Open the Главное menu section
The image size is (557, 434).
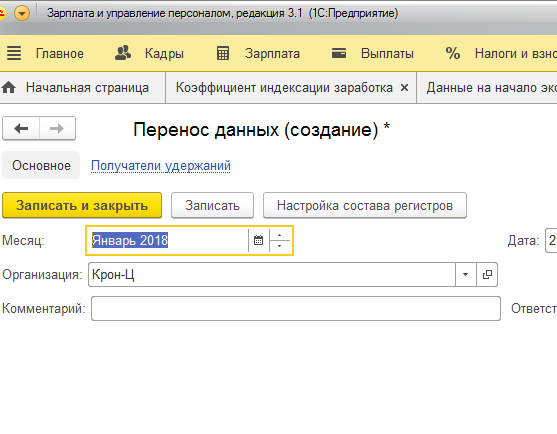(60, 54)
